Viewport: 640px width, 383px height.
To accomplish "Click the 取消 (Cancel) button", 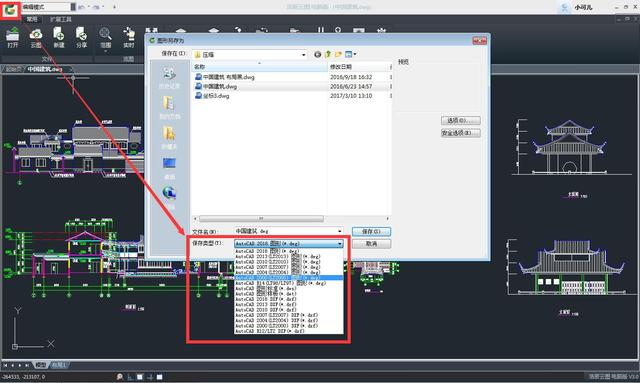I will [371, 244].
